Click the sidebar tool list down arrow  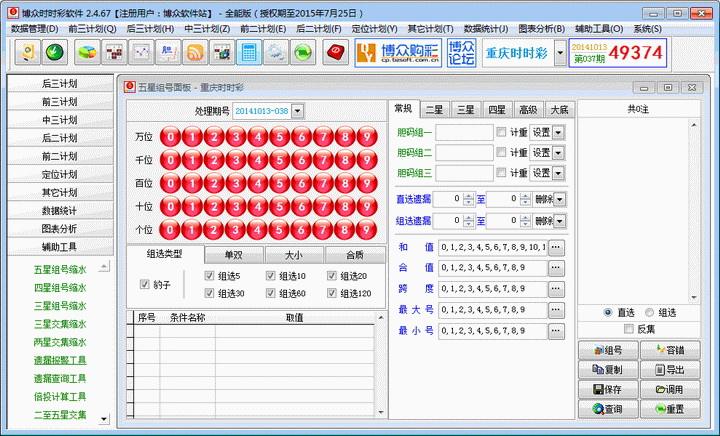(104, 419)
